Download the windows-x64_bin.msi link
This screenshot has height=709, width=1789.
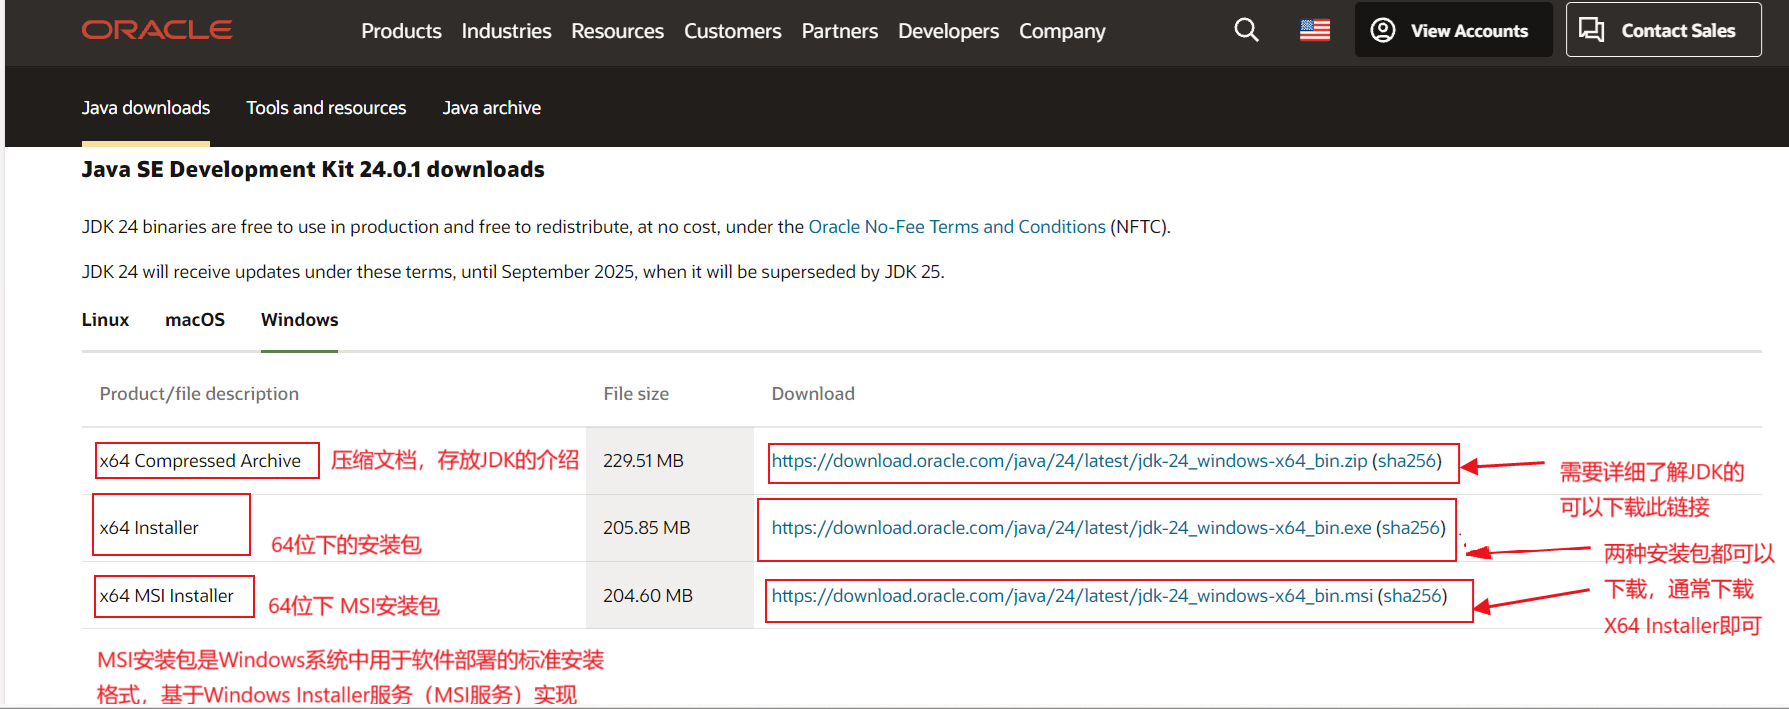tap(1072, 596)
